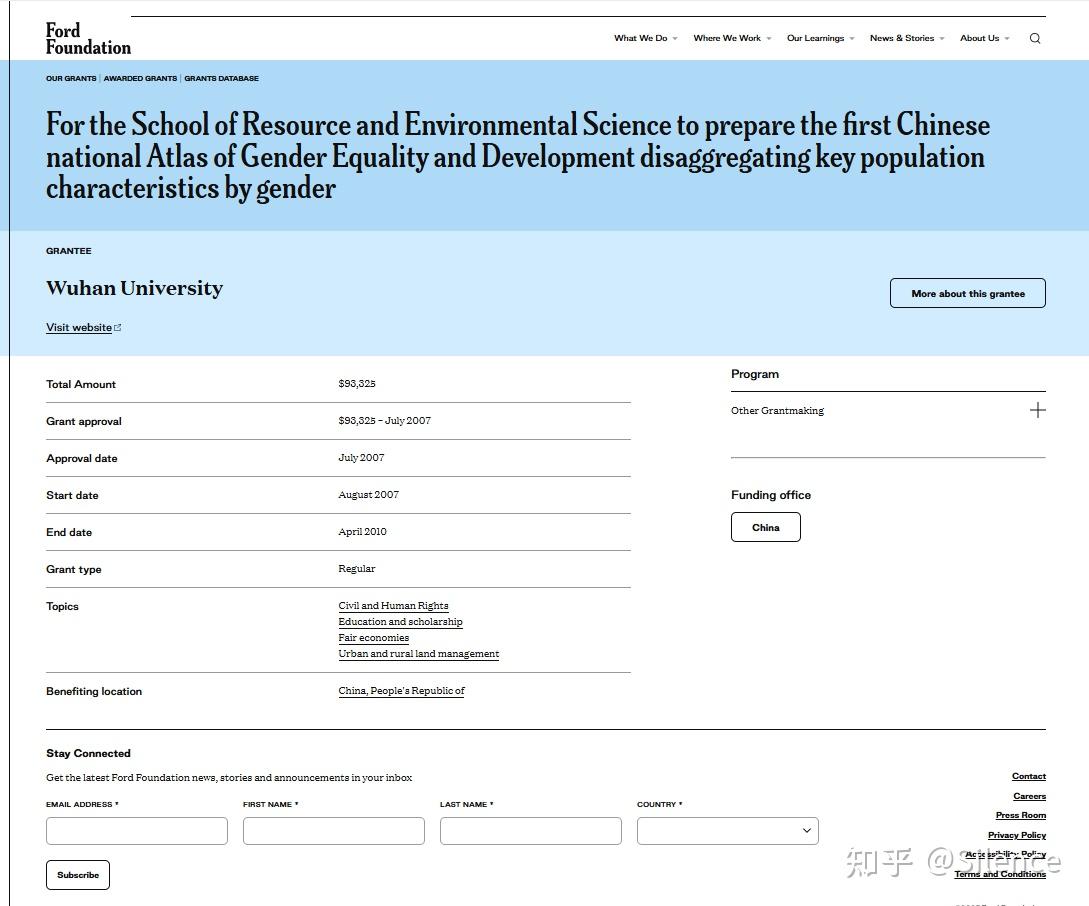Open the Careers footer link
Screen dimensions: 1089x906
click(x=1029, y=796)
